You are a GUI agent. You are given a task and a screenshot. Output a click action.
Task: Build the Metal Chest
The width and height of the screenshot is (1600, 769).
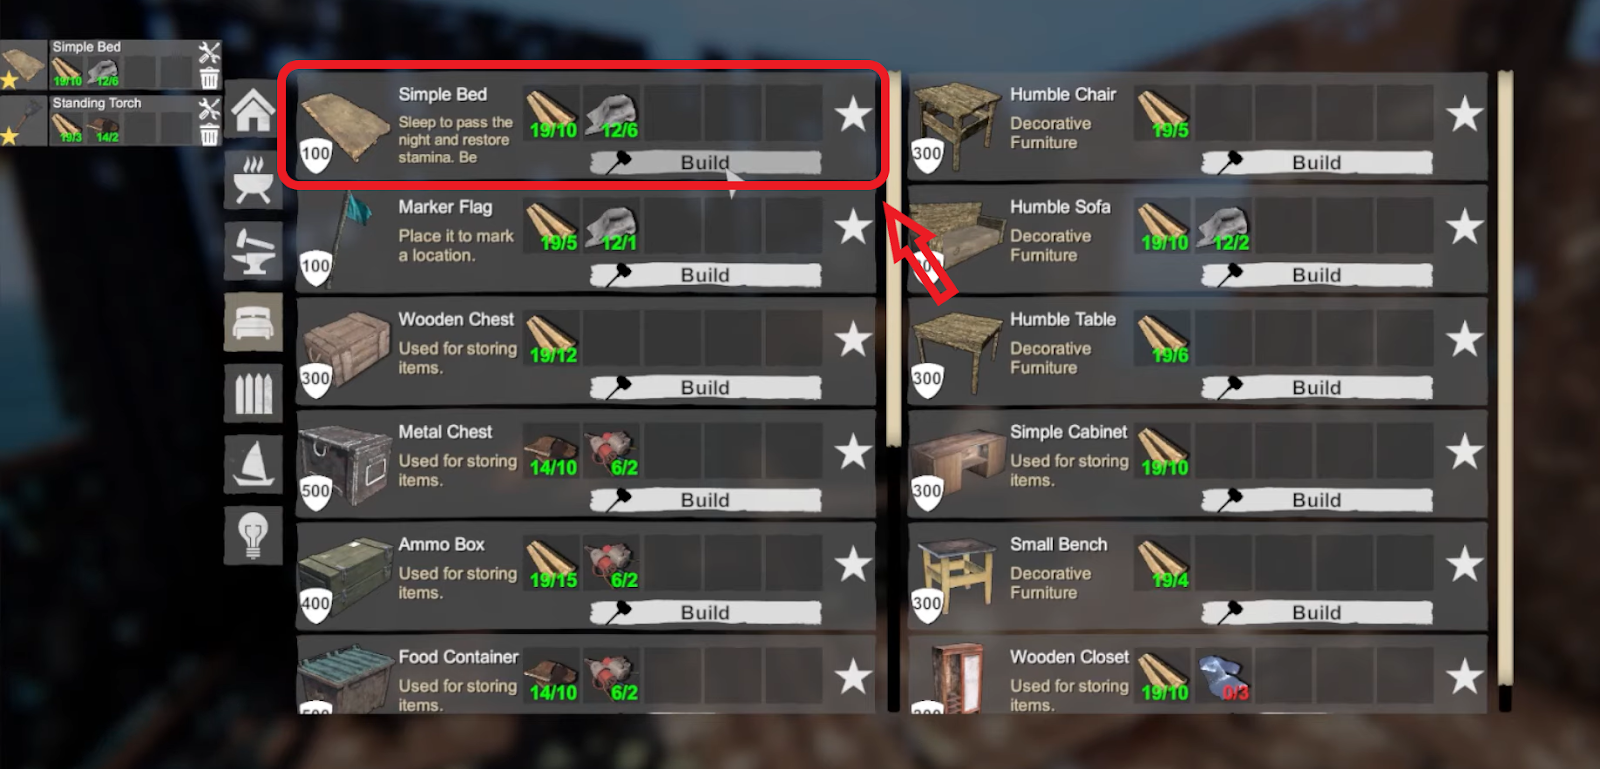705,500
